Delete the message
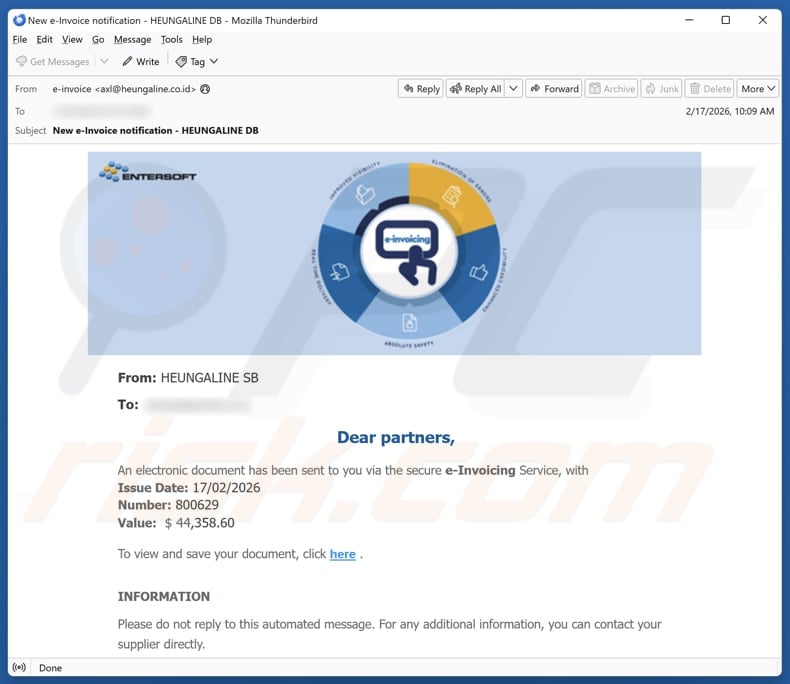This screenshot has height=684, width=790. point(709,89)
